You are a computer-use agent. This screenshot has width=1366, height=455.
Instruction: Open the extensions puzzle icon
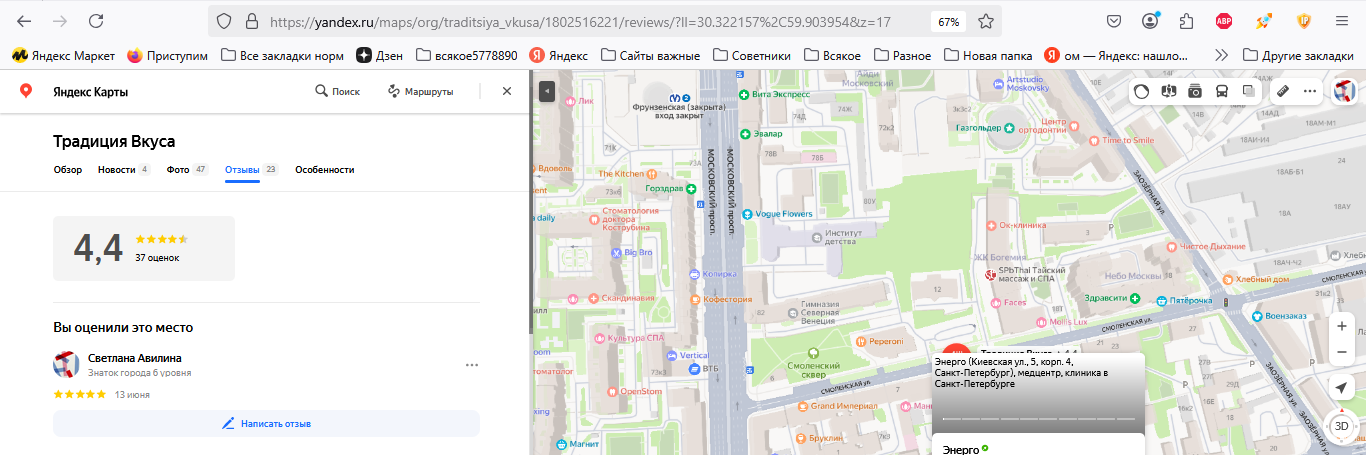1187,21
